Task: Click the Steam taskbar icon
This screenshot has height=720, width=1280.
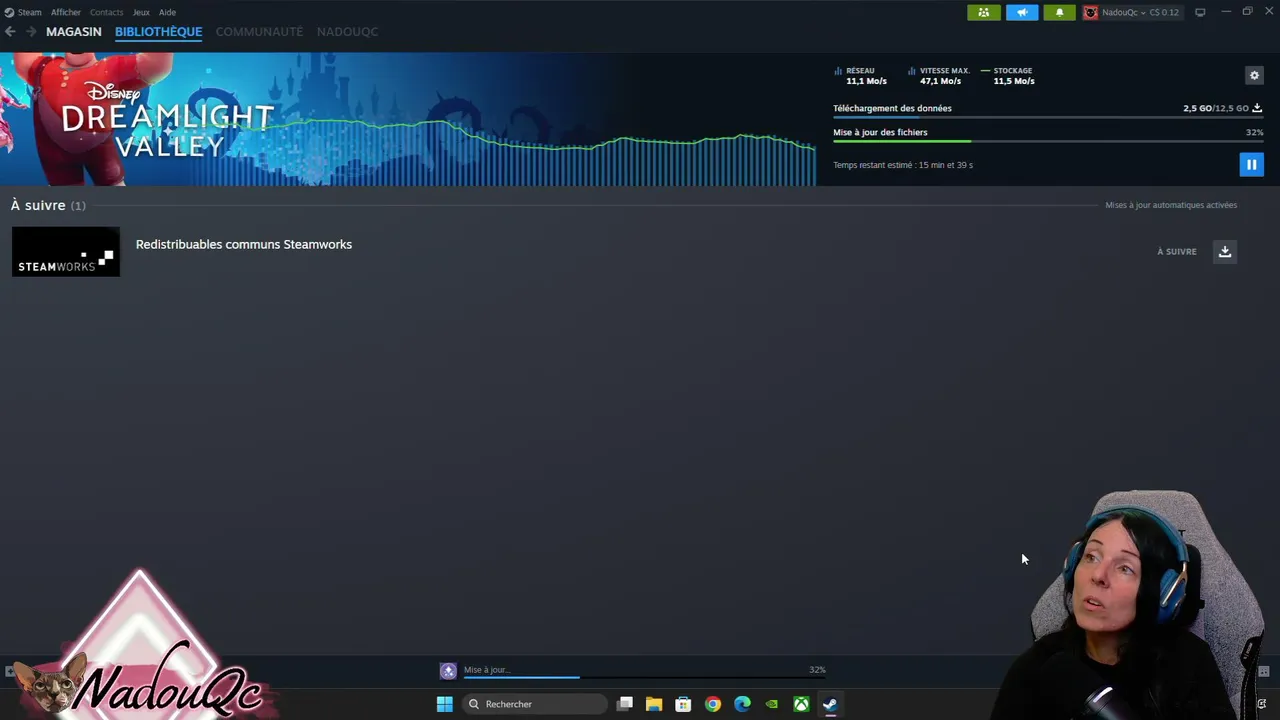Action: pos(830,704)
